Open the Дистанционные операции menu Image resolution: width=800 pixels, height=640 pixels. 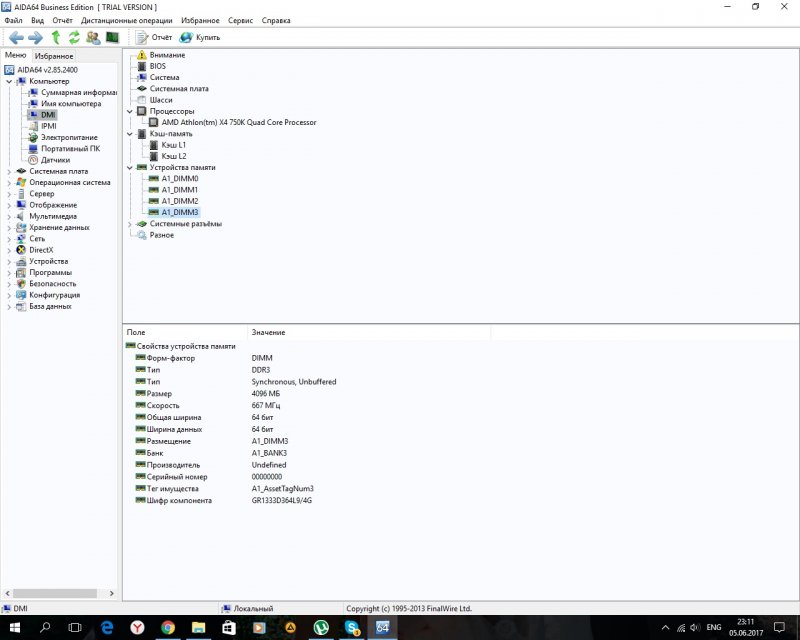pos(126,20)
